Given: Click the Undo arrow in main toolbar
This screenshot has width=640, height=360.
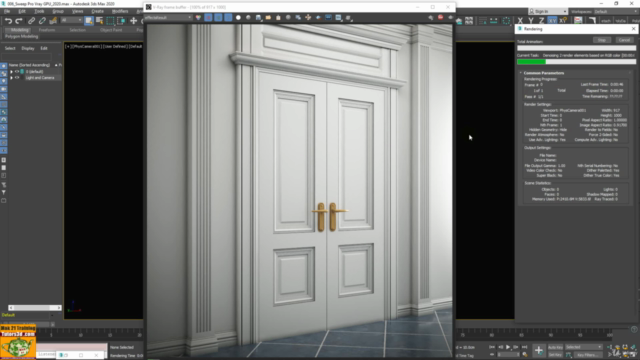Looking at the screenshot, I should tap(8, 20).
